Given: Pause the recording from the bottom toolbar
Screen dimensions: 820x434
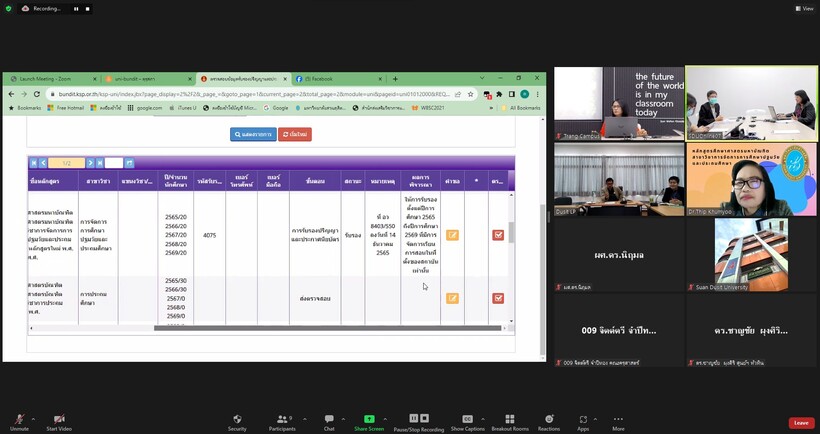Looking at the screenshot, I should tap(413, 418).
